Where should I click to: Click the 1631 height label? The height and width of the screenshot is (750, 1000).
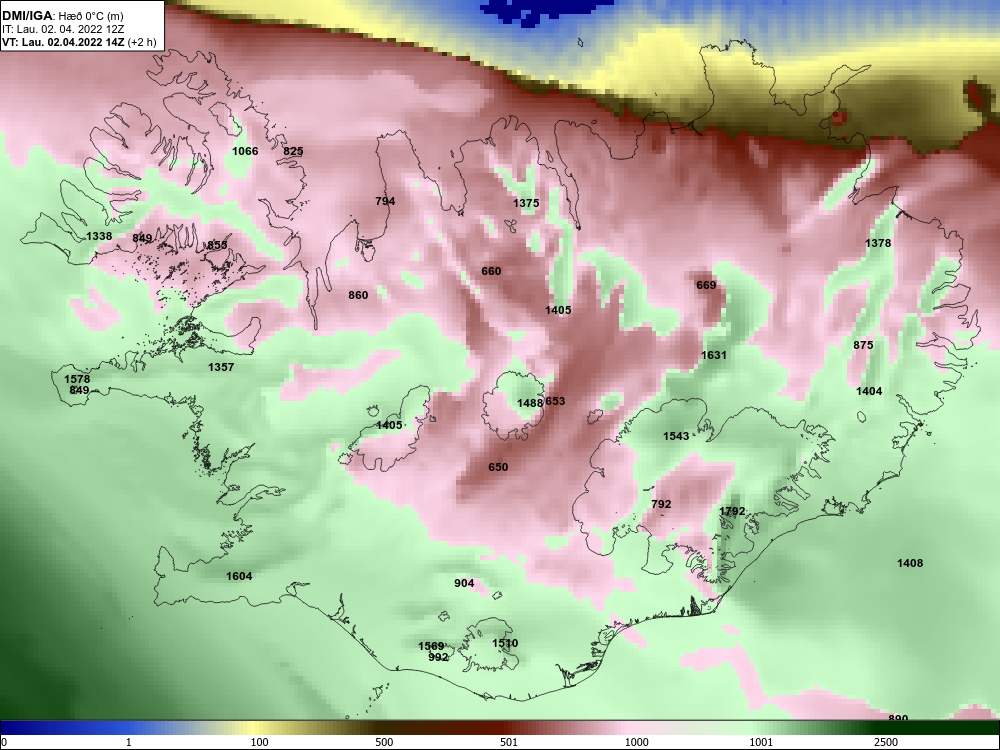tap(714, 355)
